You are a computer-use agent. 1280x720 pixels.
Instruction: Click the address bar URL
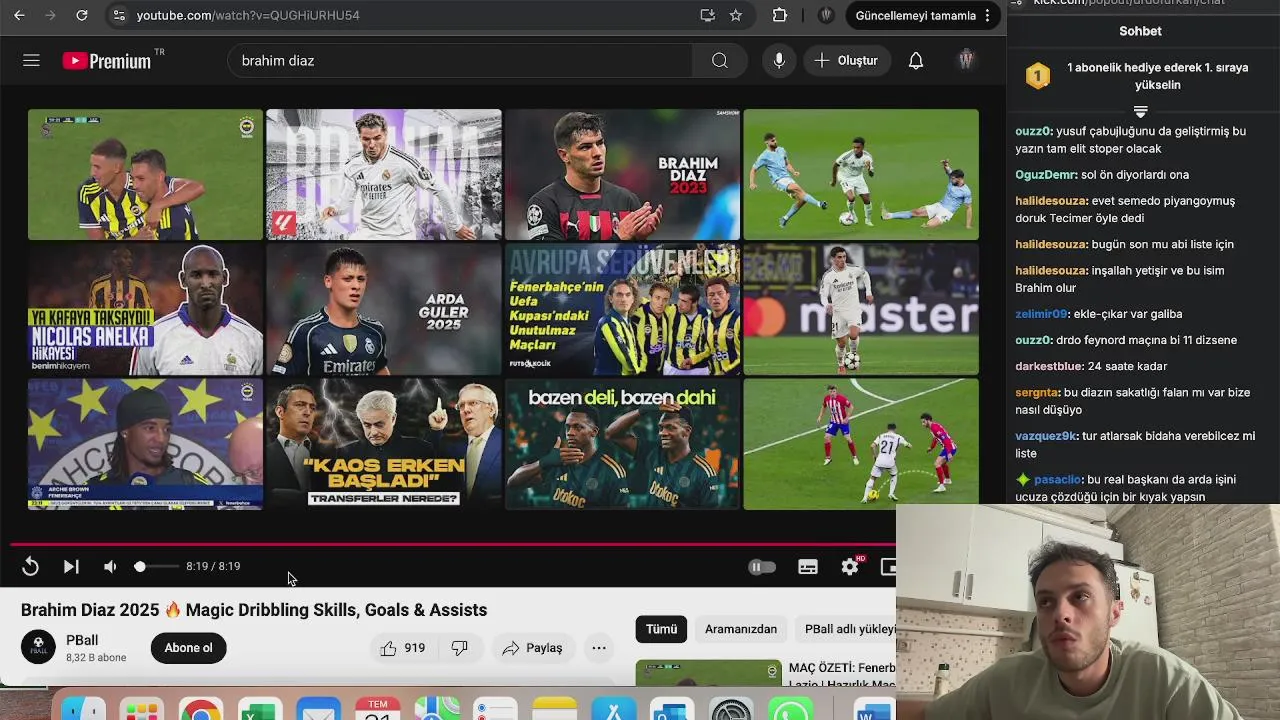click(248, 15)
